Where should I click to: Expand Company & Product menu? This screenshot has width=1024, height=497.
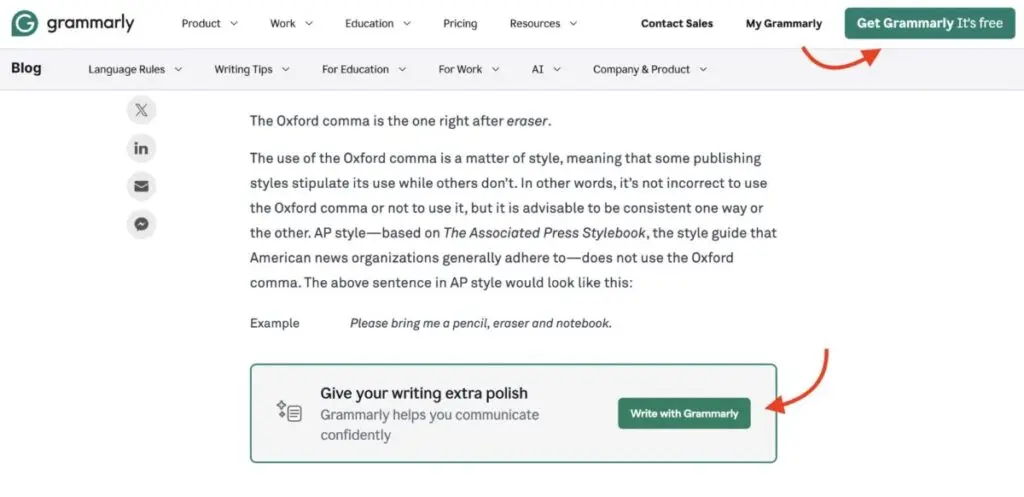click(649, 70)
